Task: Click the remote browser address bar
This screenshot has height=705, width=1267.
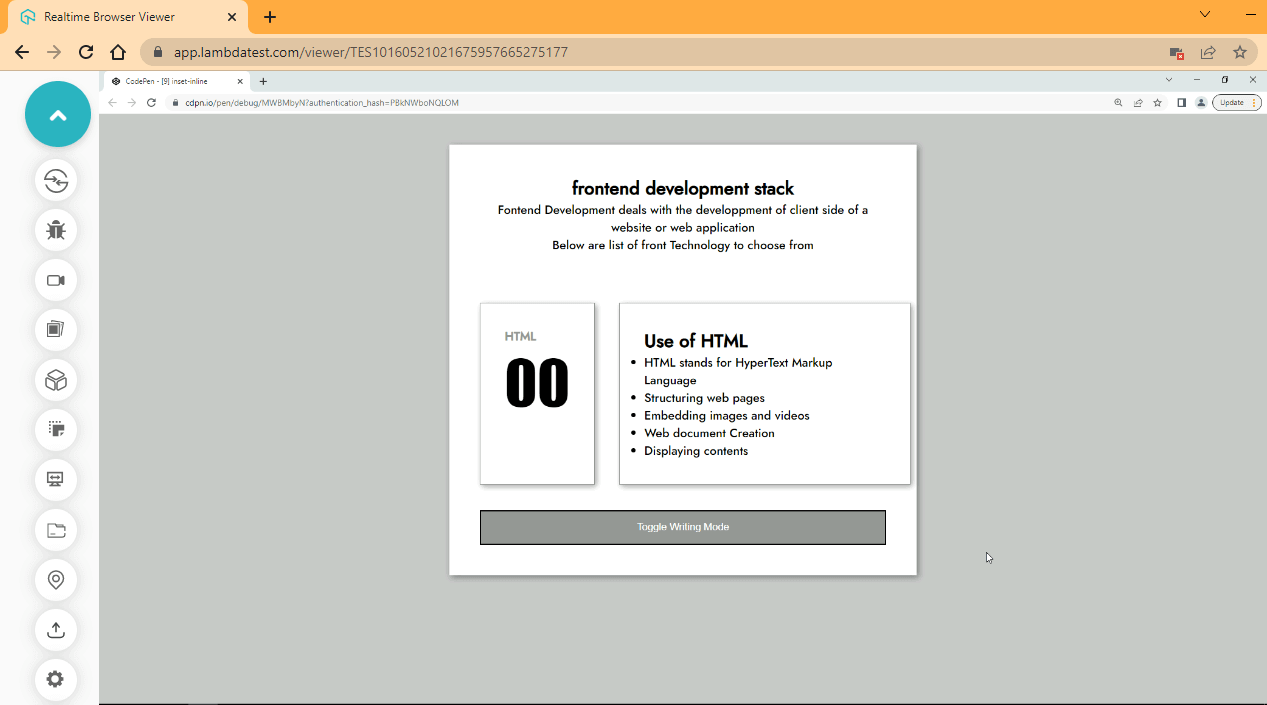Action: (x=400, y=102)
